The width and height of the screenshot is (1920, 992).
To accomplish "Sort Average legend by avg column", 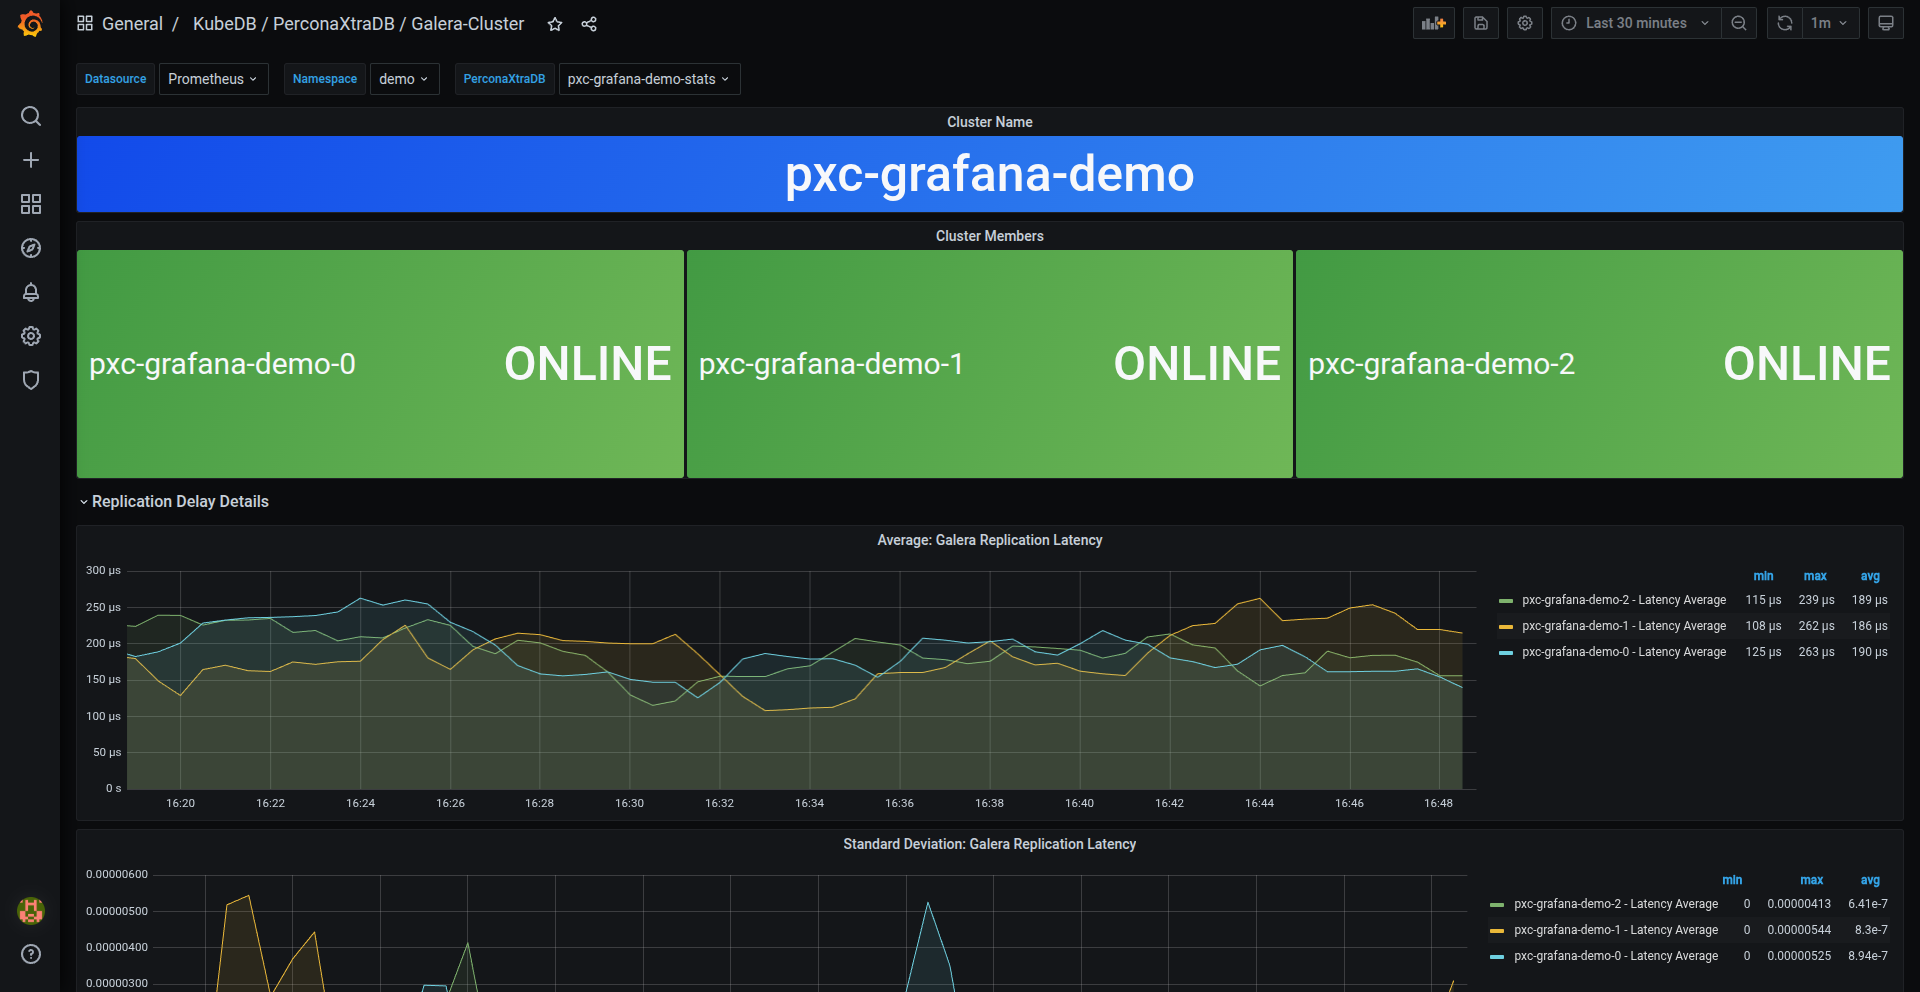I will tap(1870, 576).
